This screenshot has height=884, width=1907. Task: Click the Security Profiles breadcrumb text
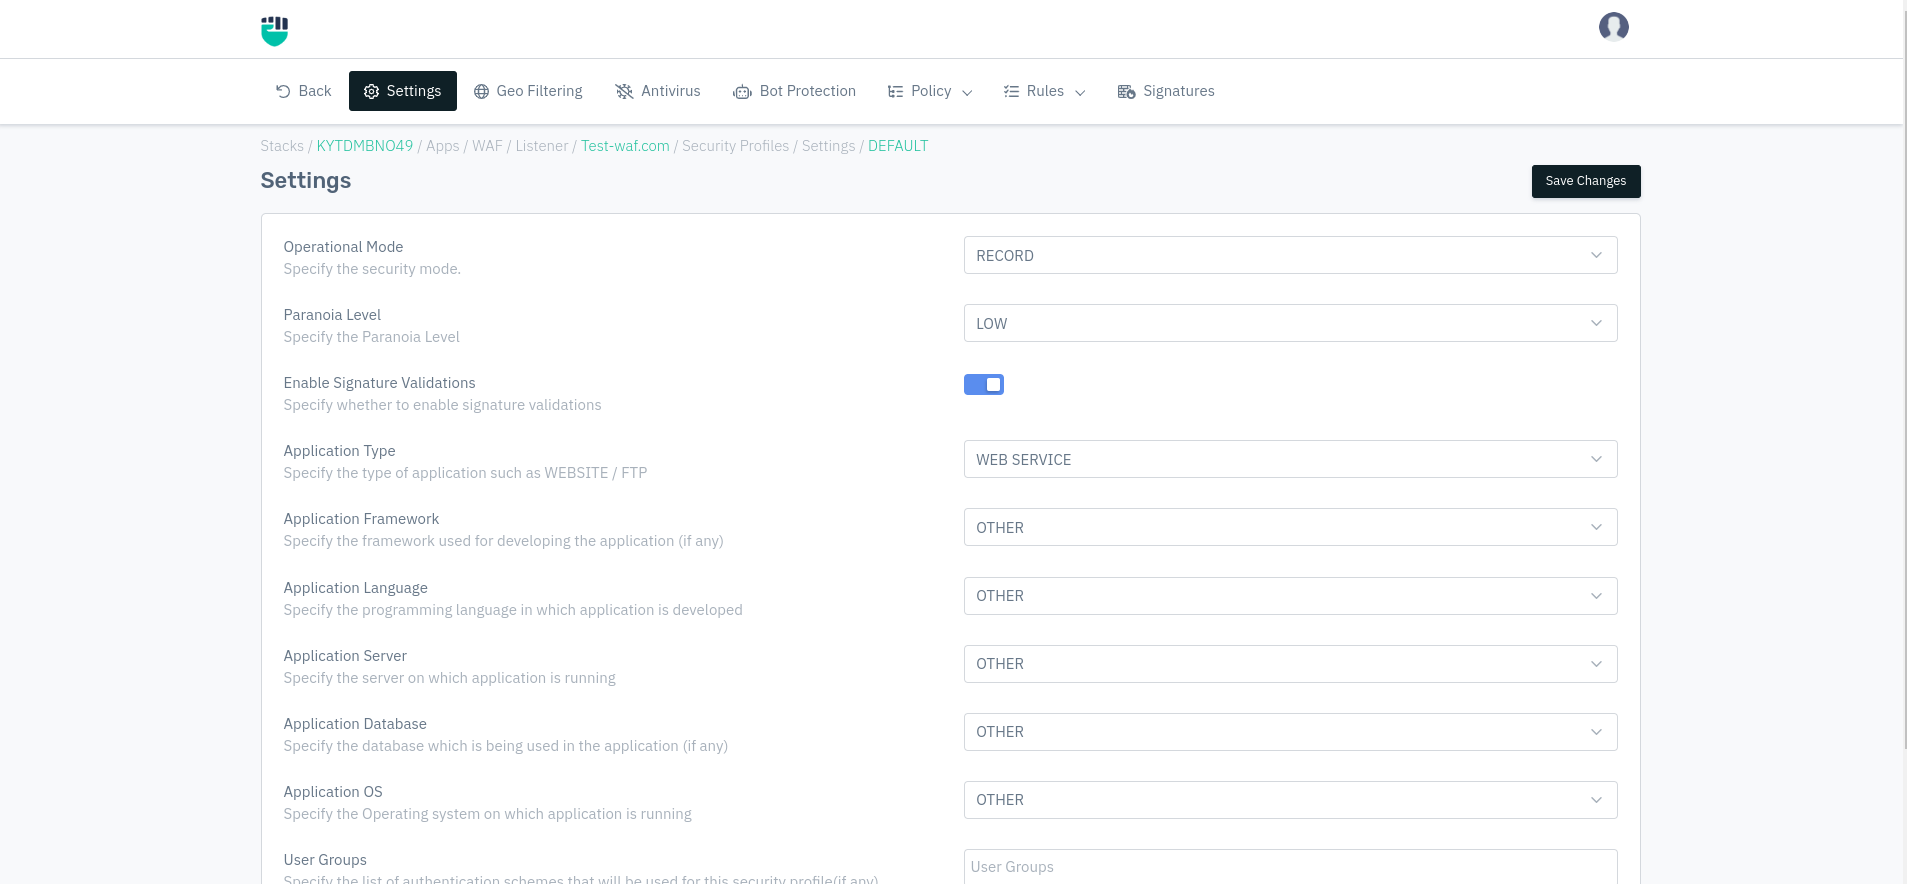(736, 146)
